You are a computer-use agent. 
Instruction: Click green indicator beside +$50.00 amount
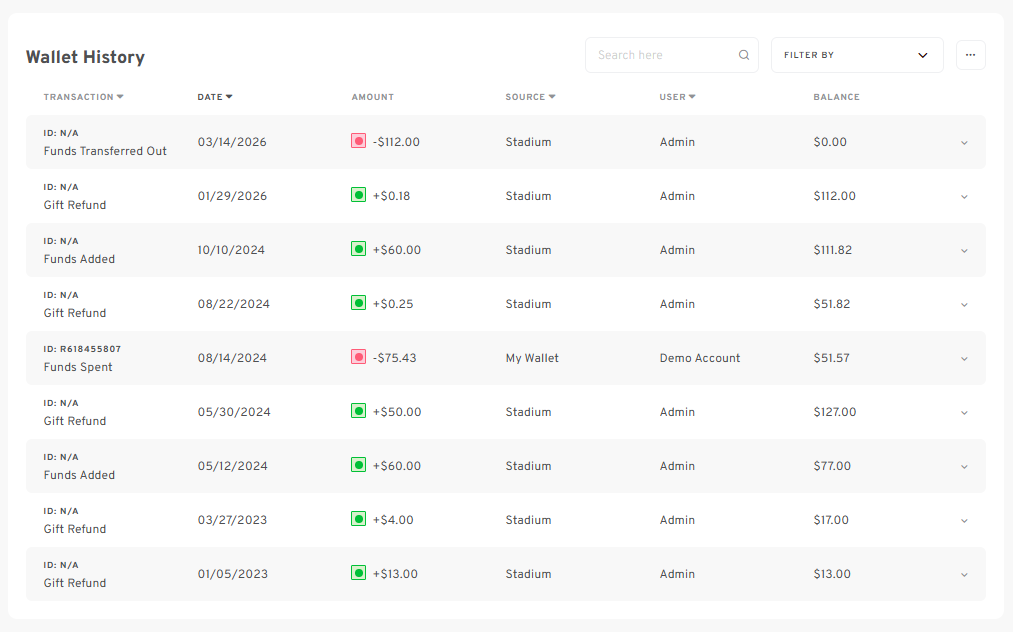click(358, 412)
